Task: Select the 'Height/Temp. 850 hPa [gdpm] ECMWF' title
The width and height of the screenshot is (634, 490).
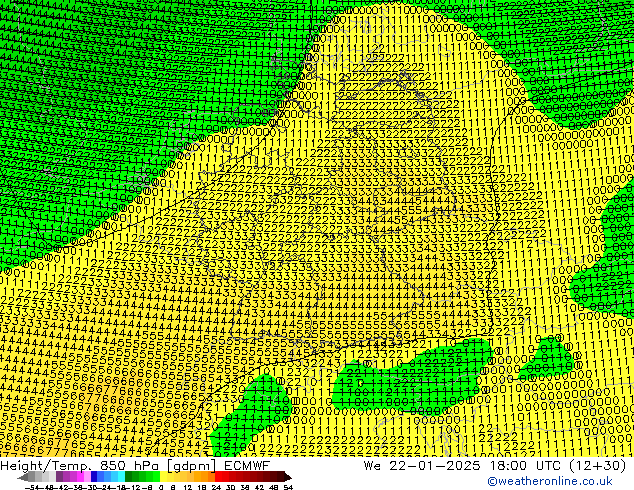Action: coord(135,466)
